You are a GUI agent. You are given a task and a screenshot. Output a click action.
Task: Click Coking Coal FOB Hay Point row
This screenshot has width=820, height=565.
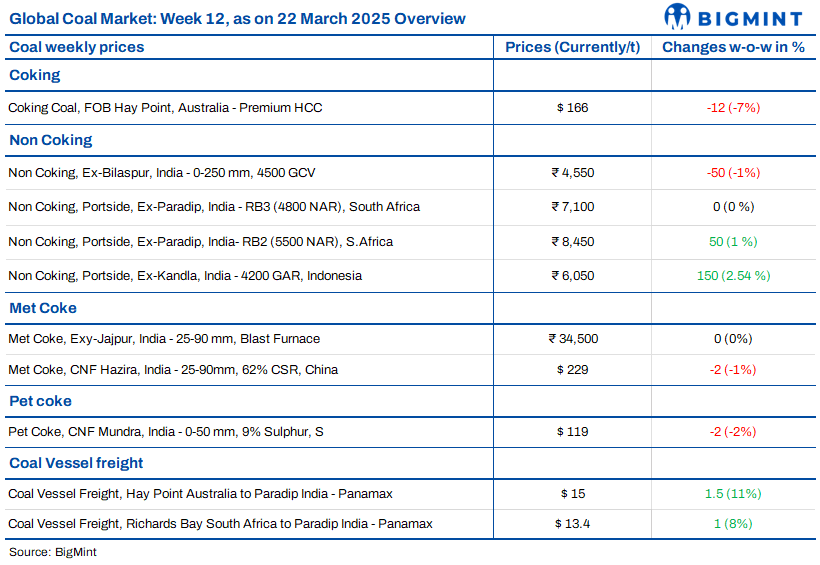pyautogui.click(x=165, y=107)
